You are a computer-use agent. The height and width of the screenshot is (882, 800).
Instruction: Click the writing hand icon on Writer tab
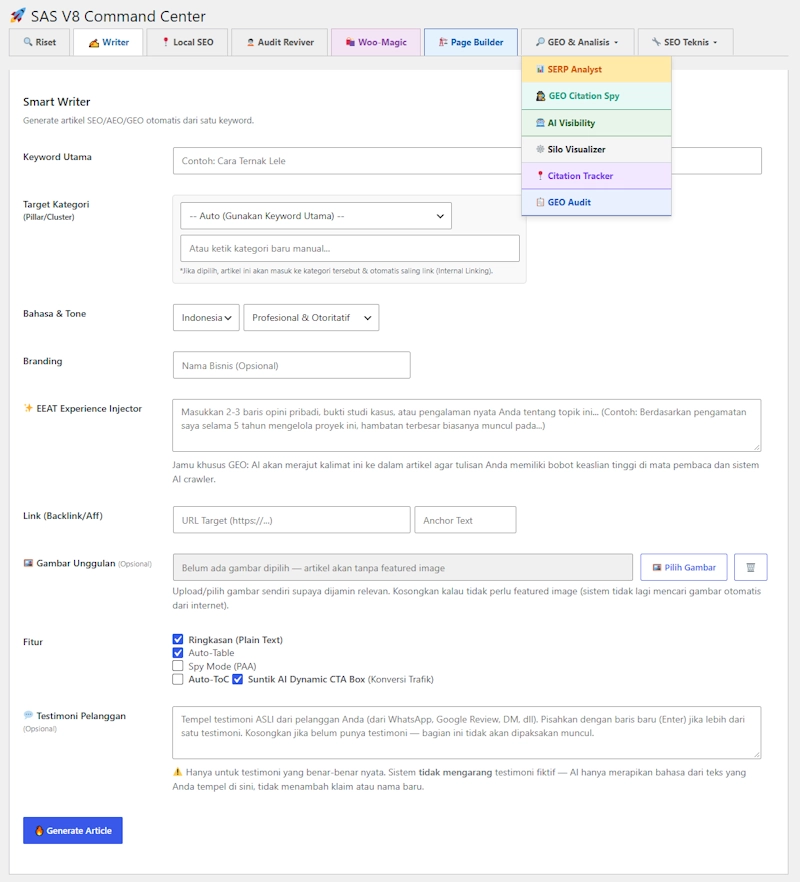tap(94, 42)
